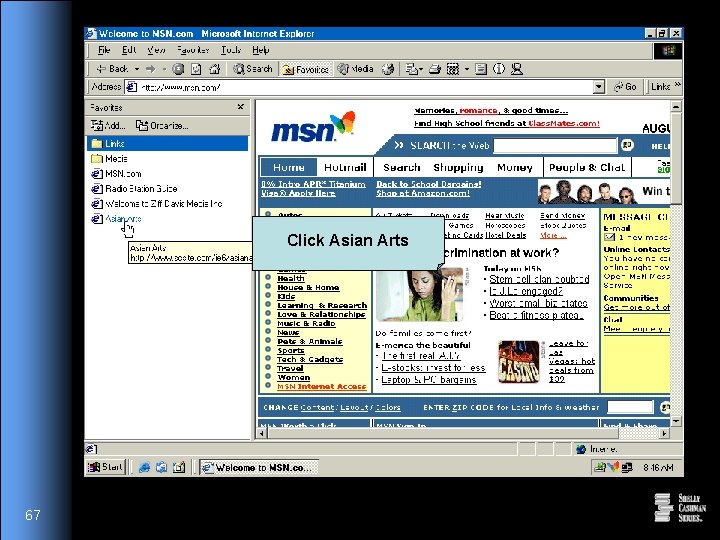Click the horizontal scrollbar right arrow
This screenshot has width=720, height=540.
pyautogui.click(x=664, y=433)
